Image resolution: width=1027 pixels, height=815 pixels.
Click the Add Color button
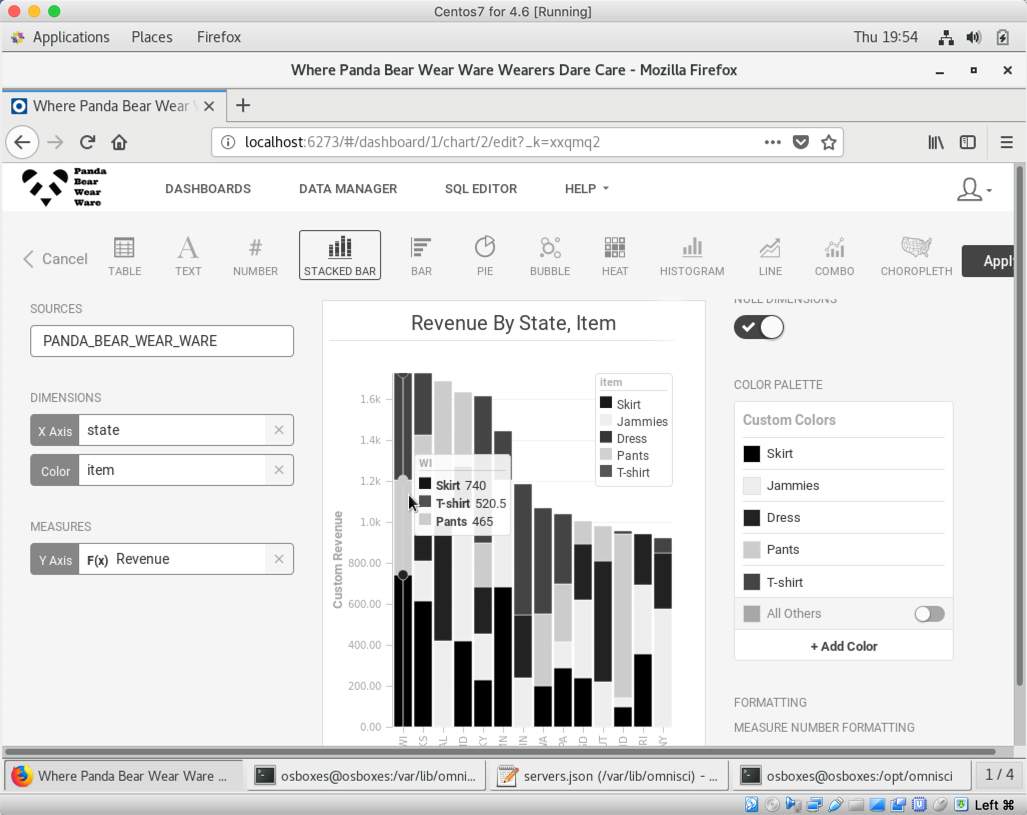(843, 646)
